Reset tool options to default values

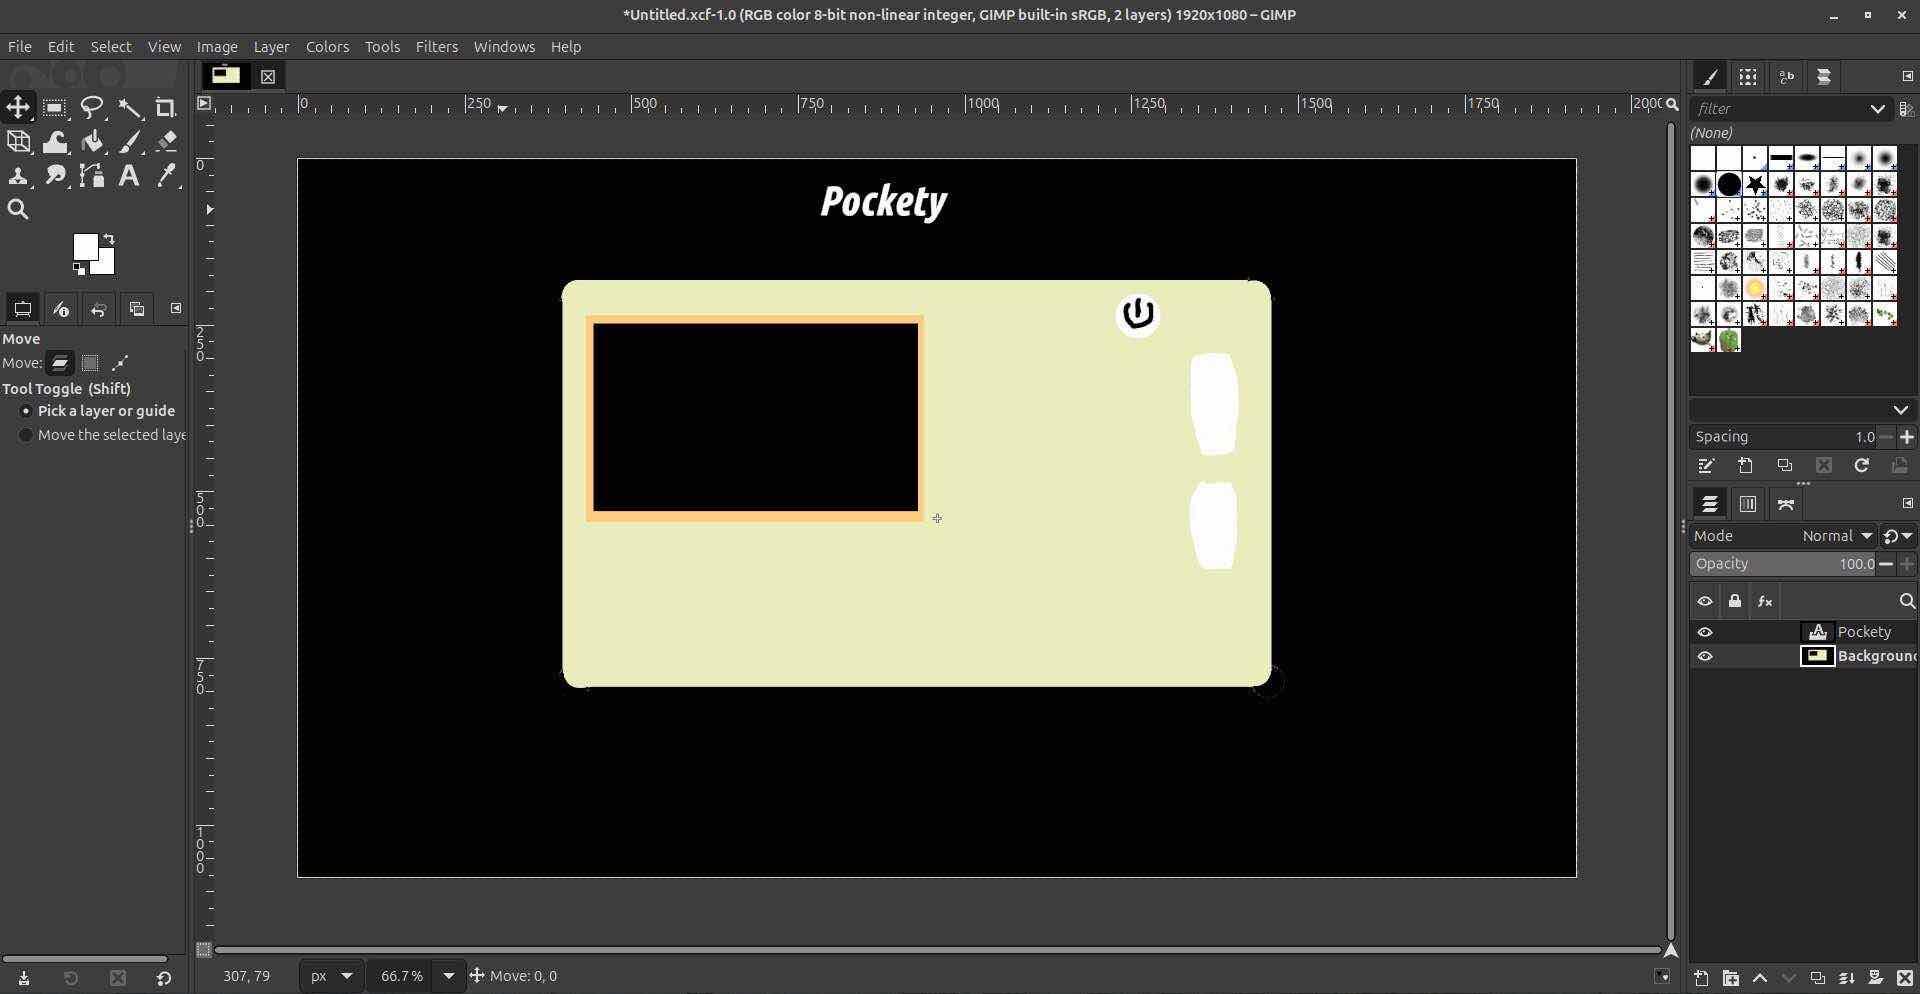(x=164, y=978)
